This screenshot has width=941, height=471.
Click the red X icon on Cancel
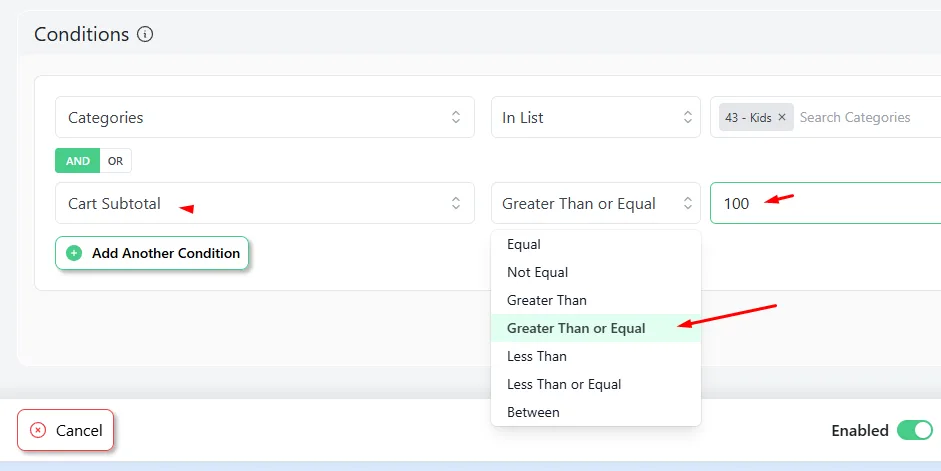[38, 430]
